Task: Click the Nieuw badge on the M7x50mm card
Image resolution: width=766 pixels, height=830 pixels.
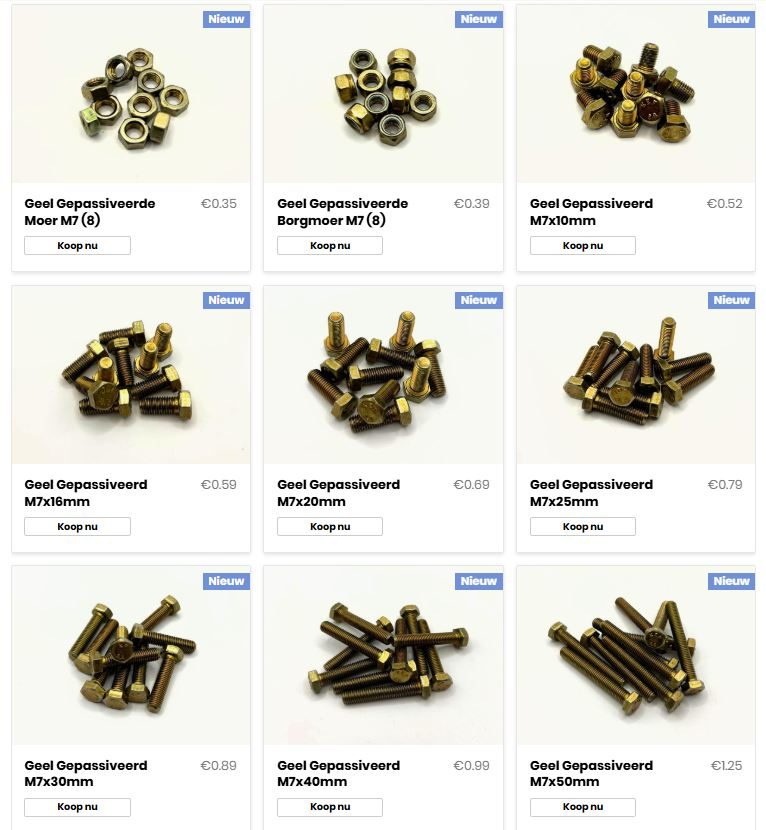Action: point(731,581)
